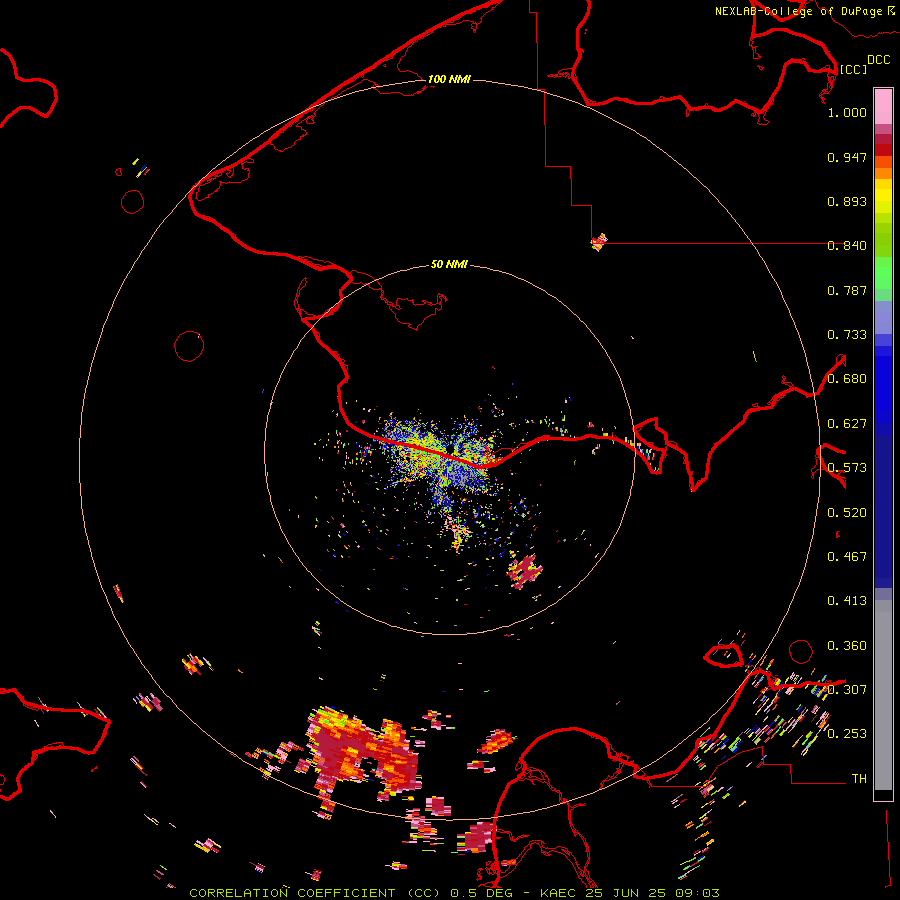
Task: Click the bright blue segment of color bar
Action: tap(883, 390)
